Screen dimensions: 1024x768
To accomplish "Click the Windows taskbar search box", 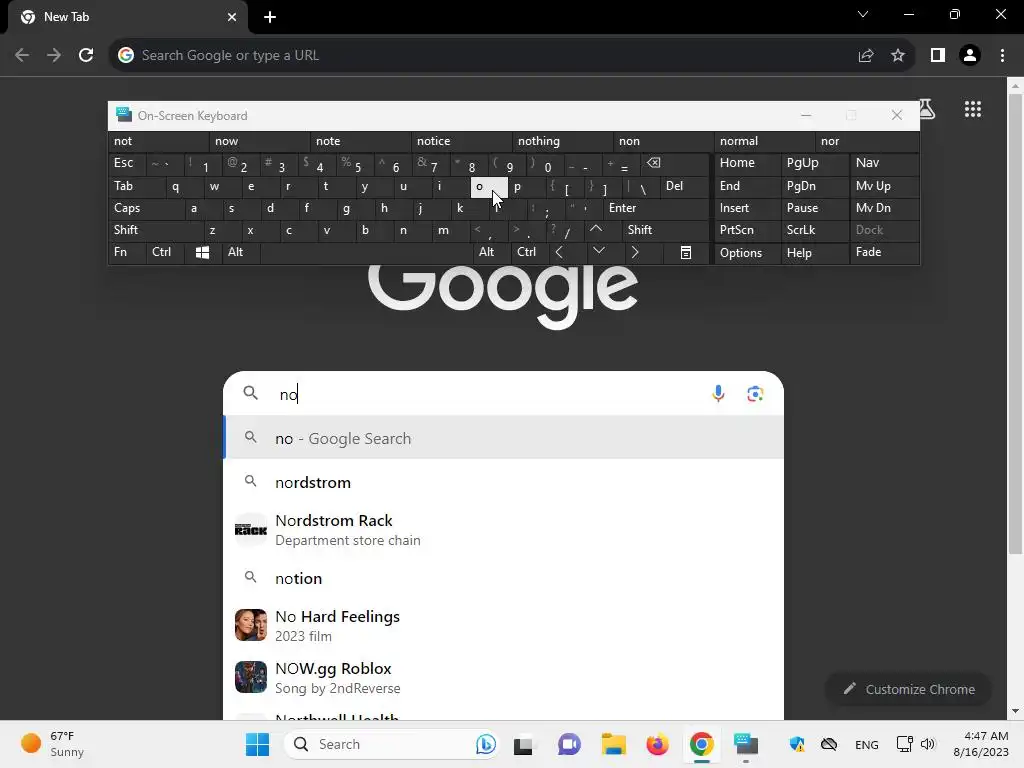I will click(x=391, y=744).
